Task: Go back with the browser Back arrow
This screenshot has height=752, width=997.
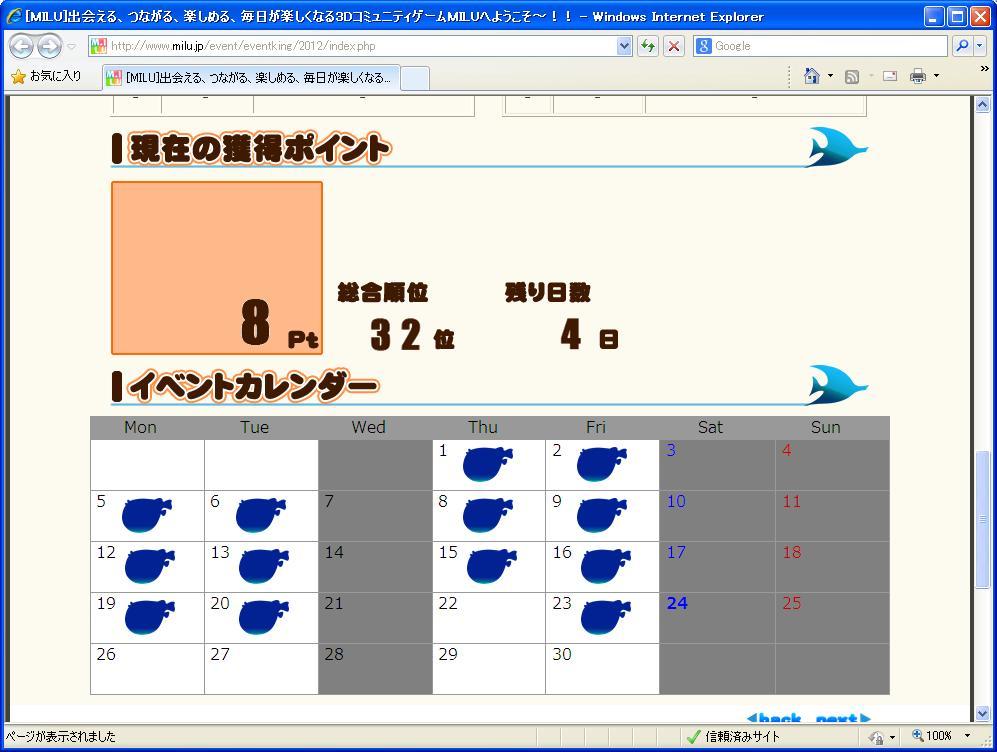Action: pyautogui.click(x=21, y=46)
